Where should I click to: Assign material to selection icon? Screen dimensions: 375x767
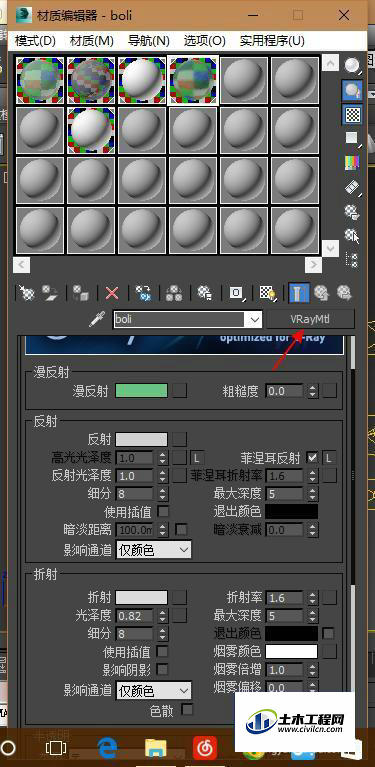pos(81,293)
